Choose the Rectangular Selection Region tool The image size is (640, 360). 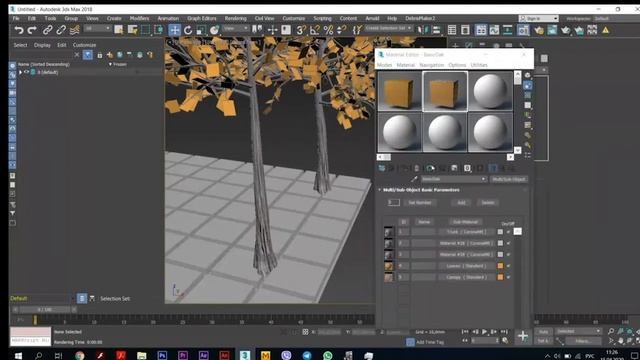[145, 30]
